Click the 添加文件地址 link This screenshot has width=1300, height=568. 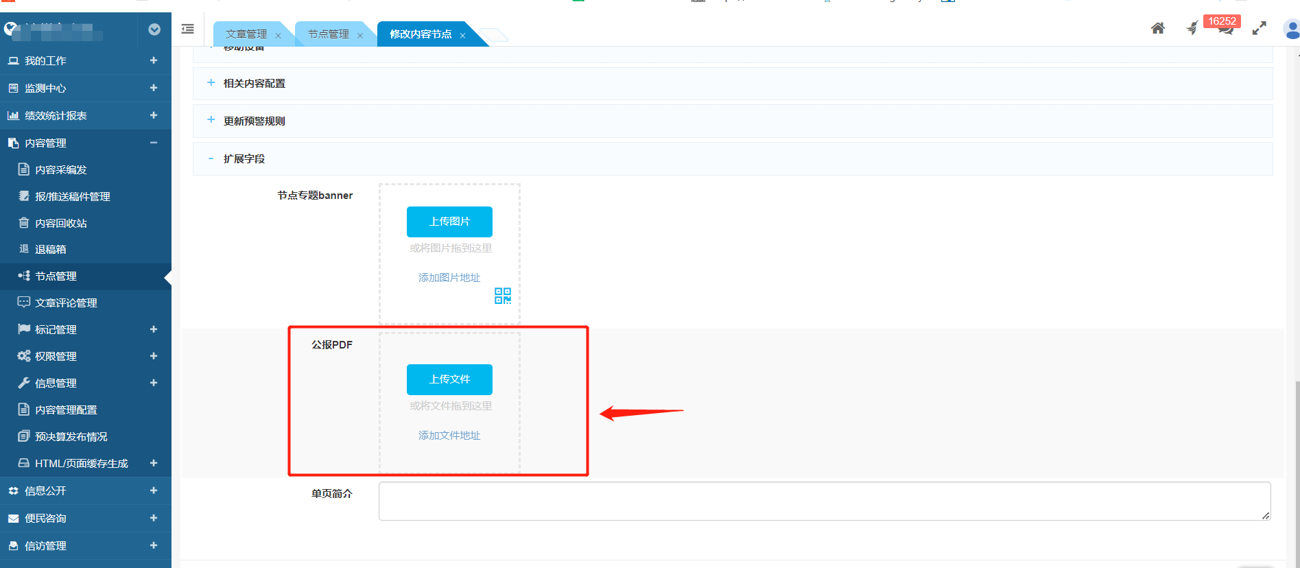click(449, 436)
